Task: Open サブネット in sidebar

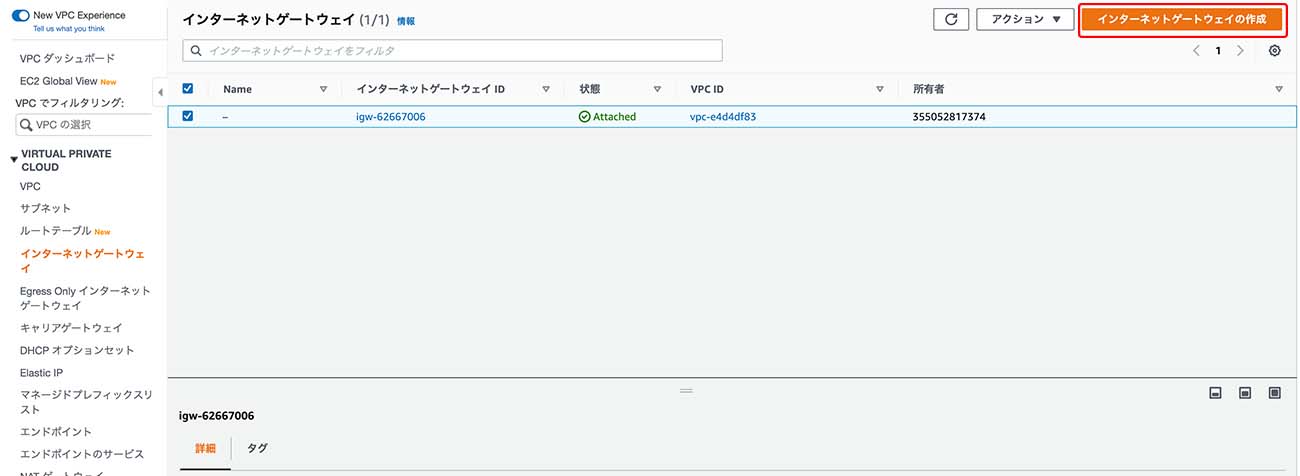Action: (x=46, y=208)
